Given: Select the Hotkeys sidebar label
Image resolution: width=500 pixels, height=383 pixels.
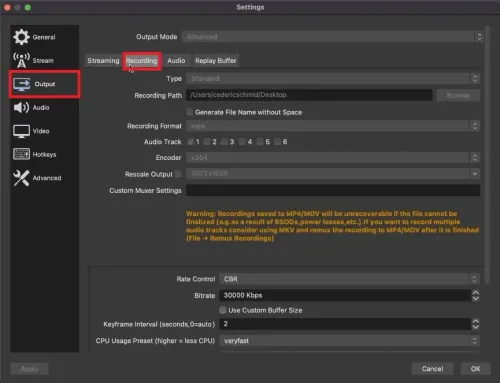Looking at the screenshot, I should point(44,155).
